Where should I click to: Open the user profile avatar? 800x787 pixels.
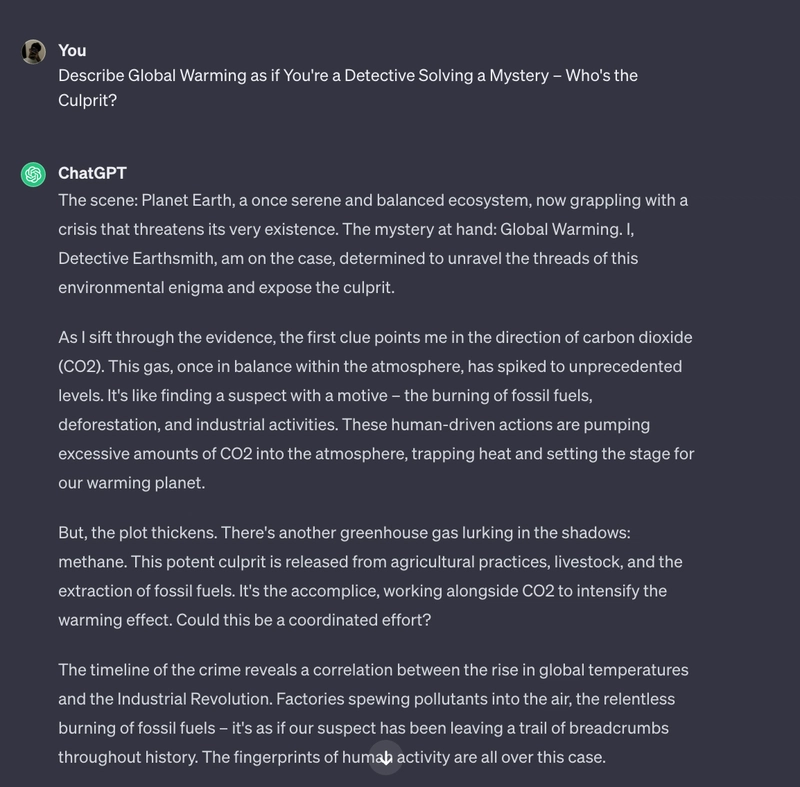tap(33, 52)
